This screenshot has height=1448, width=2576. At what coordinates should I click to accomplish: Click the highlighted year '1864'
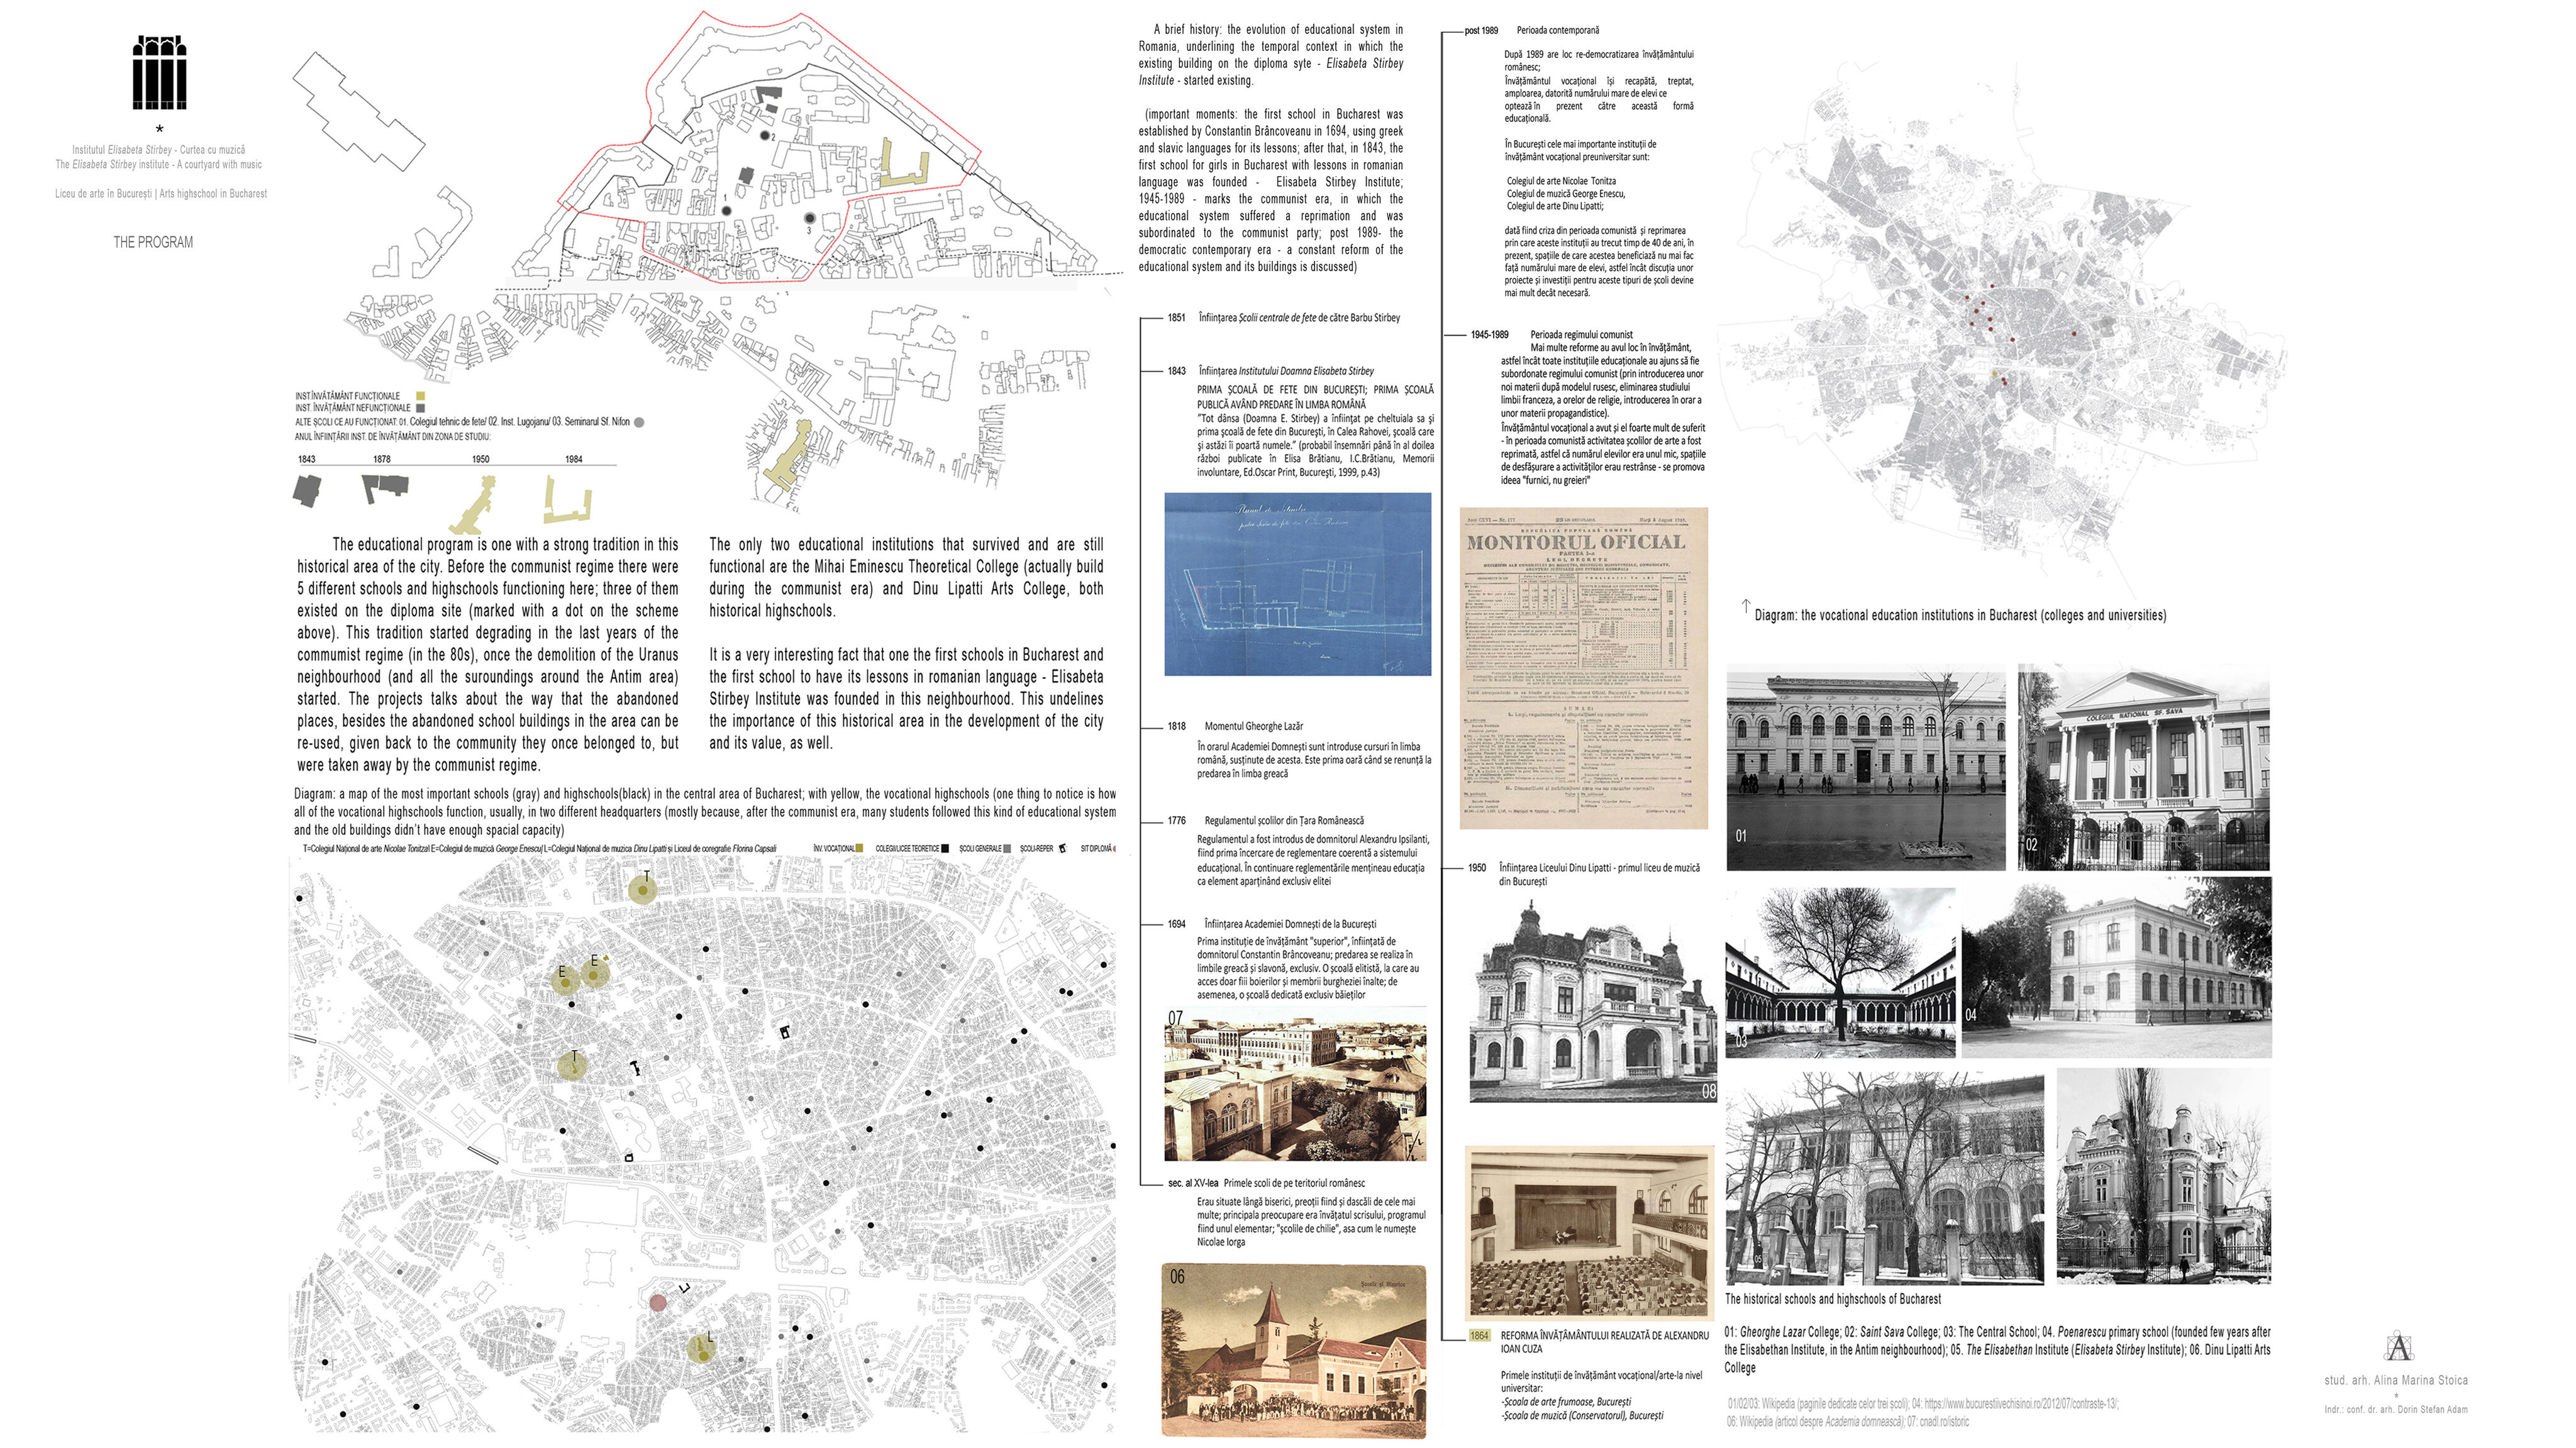[1479, 1335]
